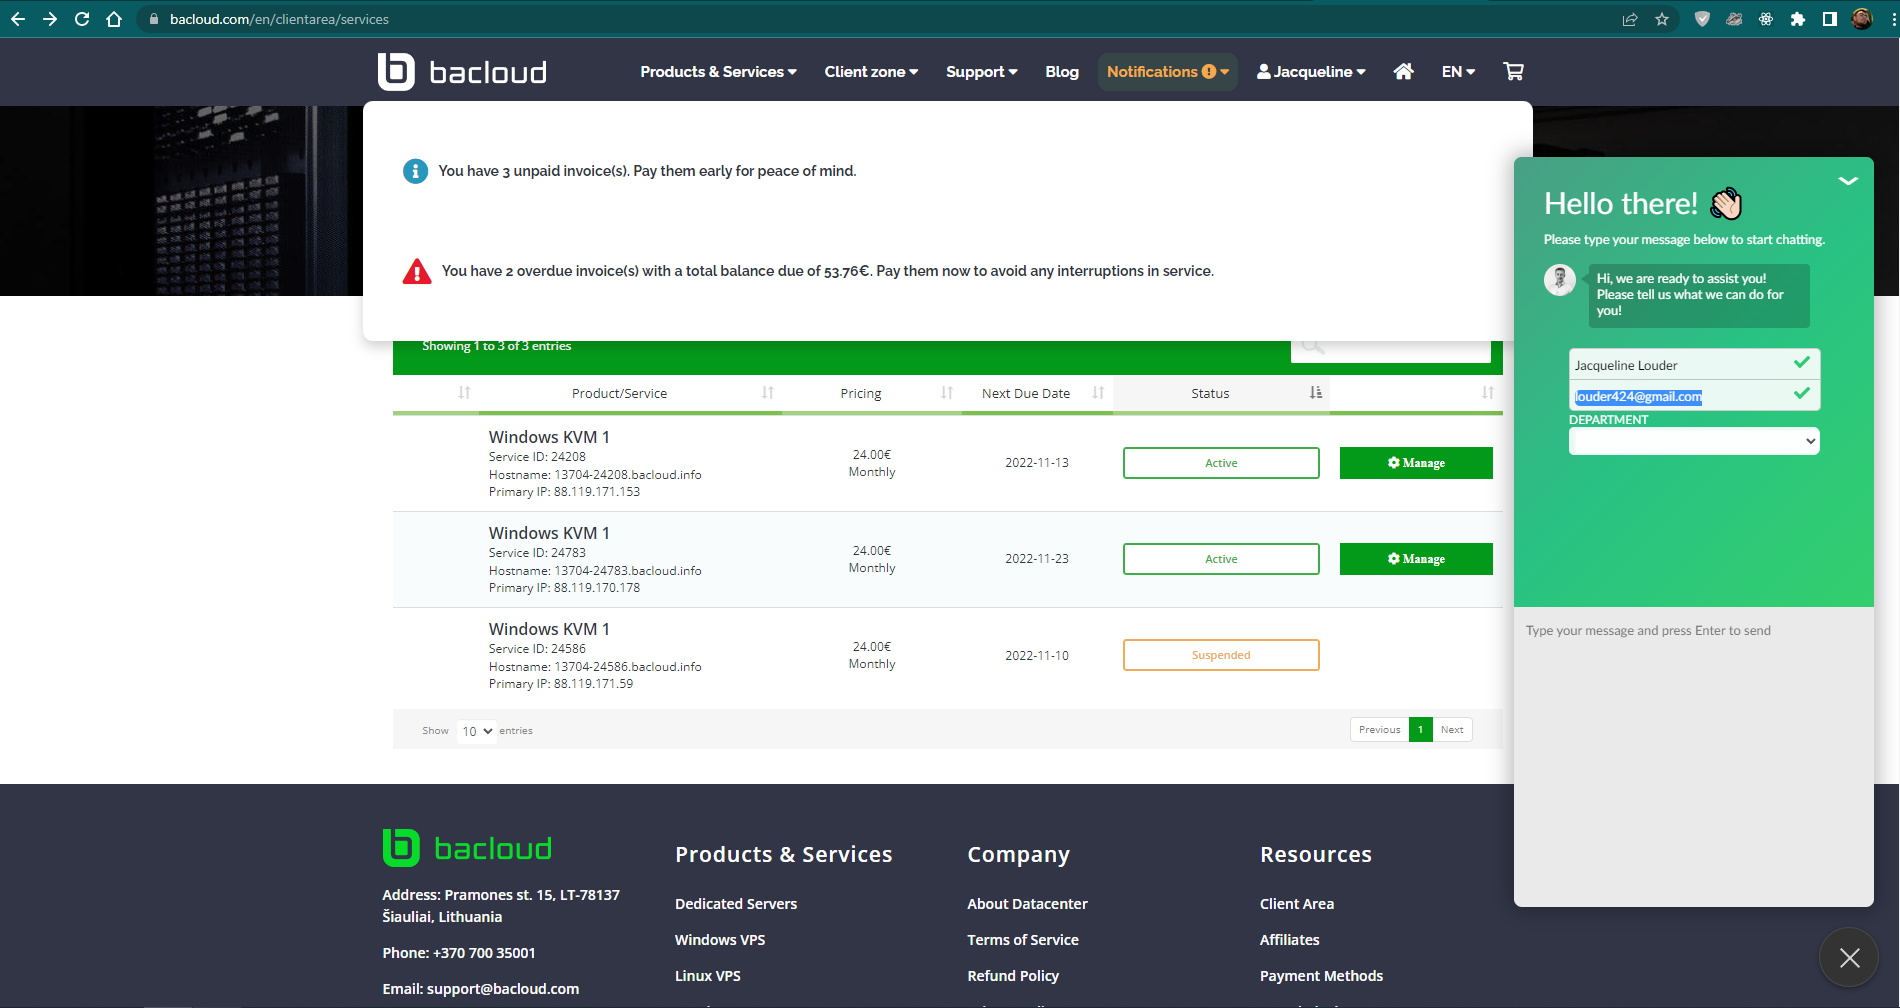1900x1008 pixels.
Task: Click the chat agent avatar
Action: pos(1560,280)
